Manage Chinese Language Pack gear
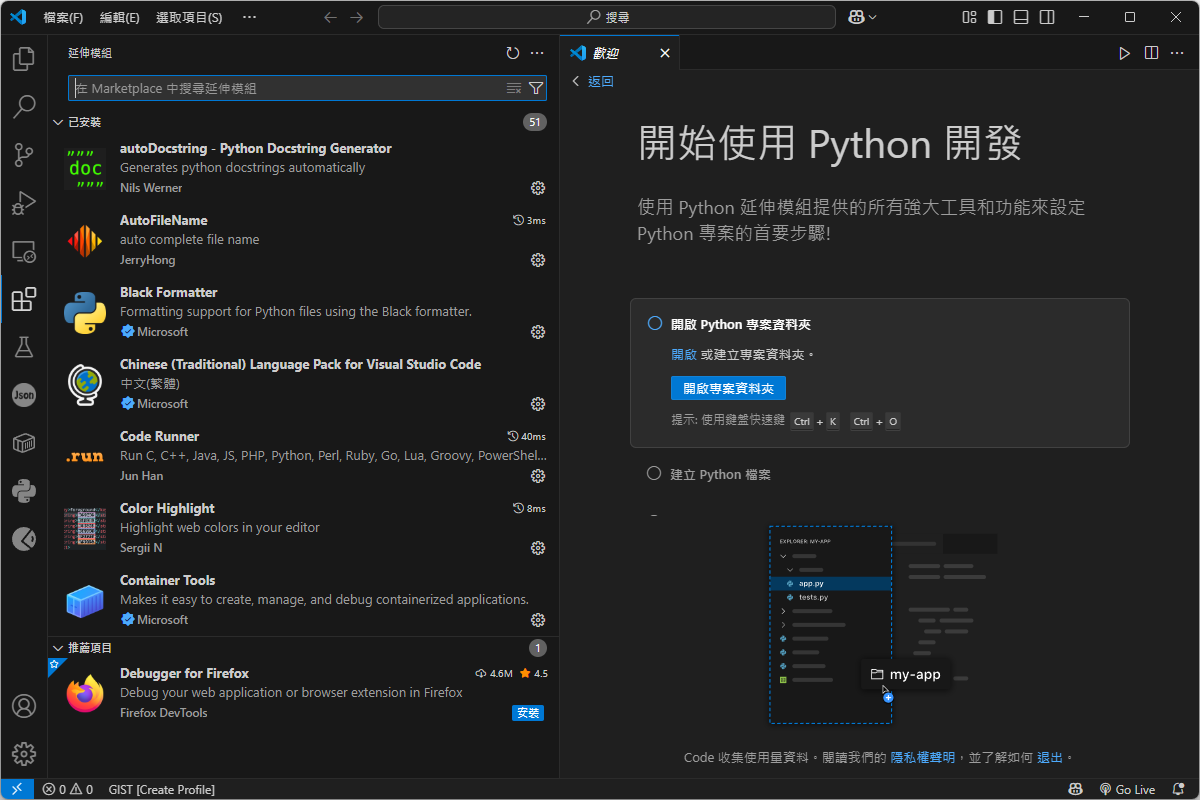The width and height of the screenshot is (1200, 800). (538, 404)
